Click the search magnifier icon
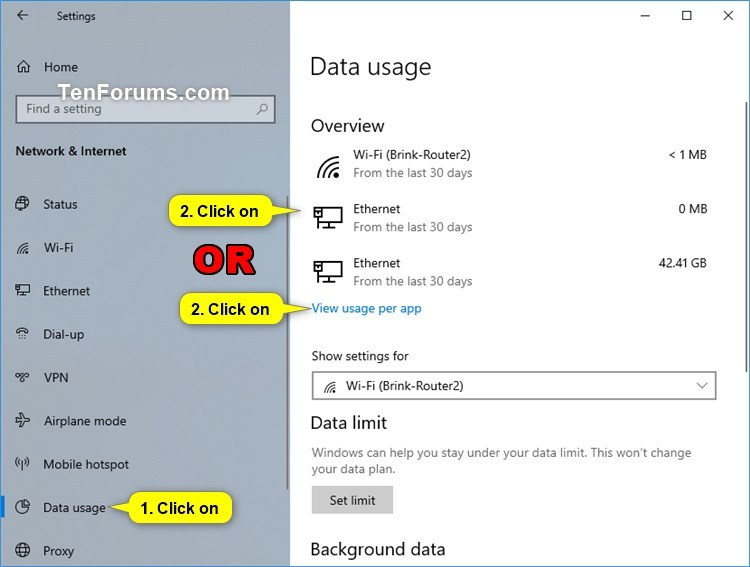 click(x=262, y=109)
